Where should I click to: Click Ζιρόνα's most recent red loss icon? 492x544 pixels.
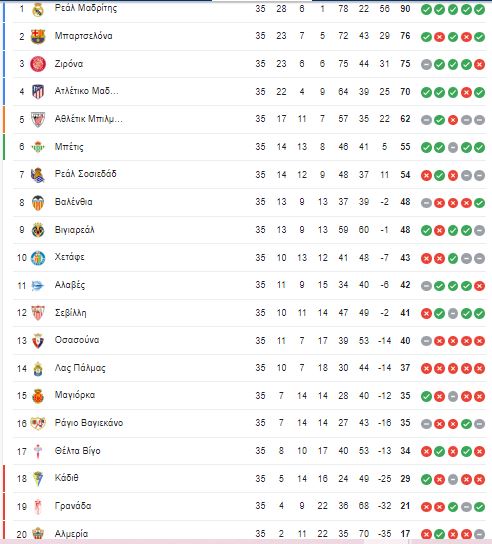click(479, 64)
